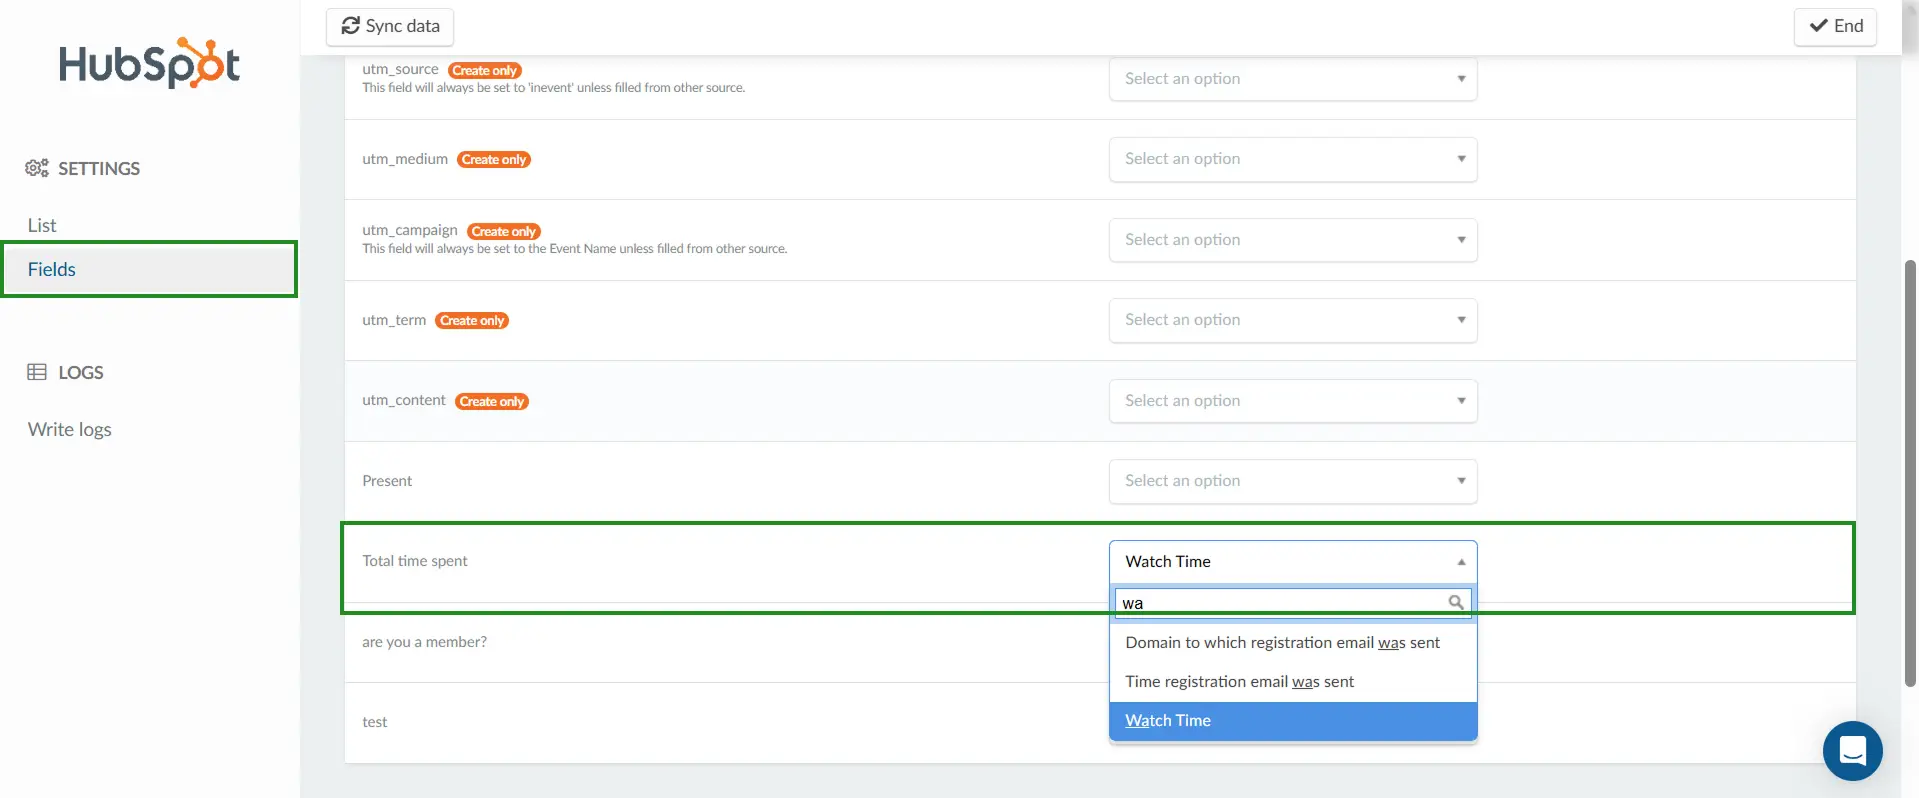Click the 'test' field label
The image size is (1919, 798).
375,722
